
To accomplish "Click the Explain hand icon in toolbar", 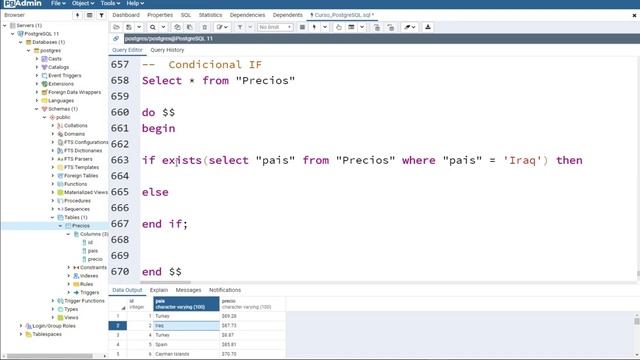I will pyautogui.click(x=339, y=27).
